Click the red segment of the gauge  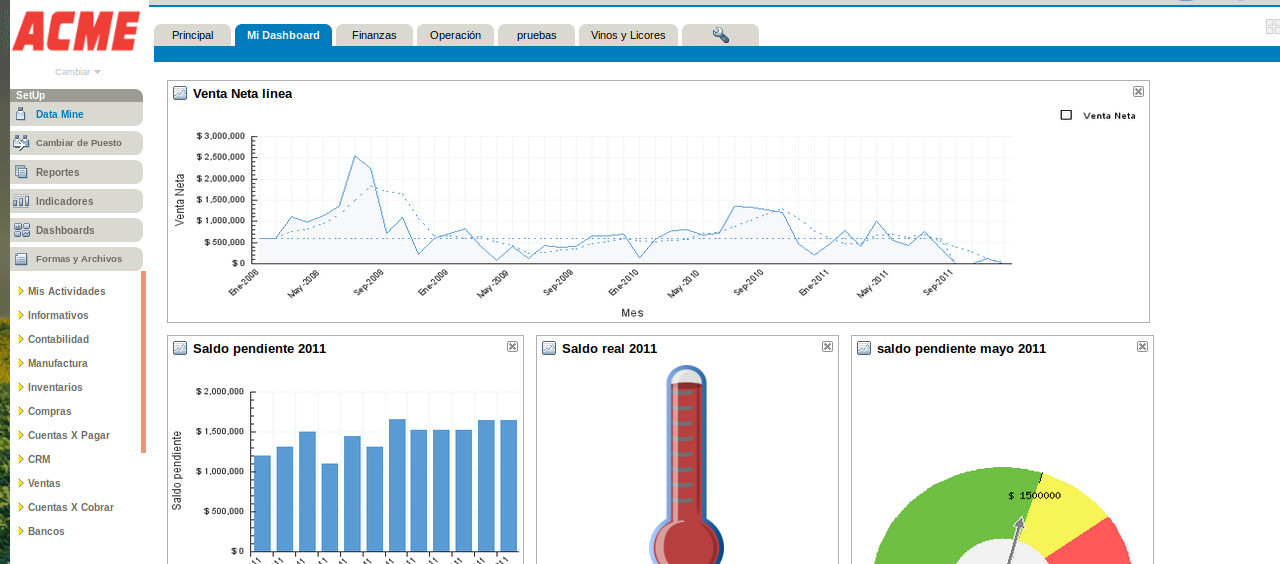[x=1098, y=545]
